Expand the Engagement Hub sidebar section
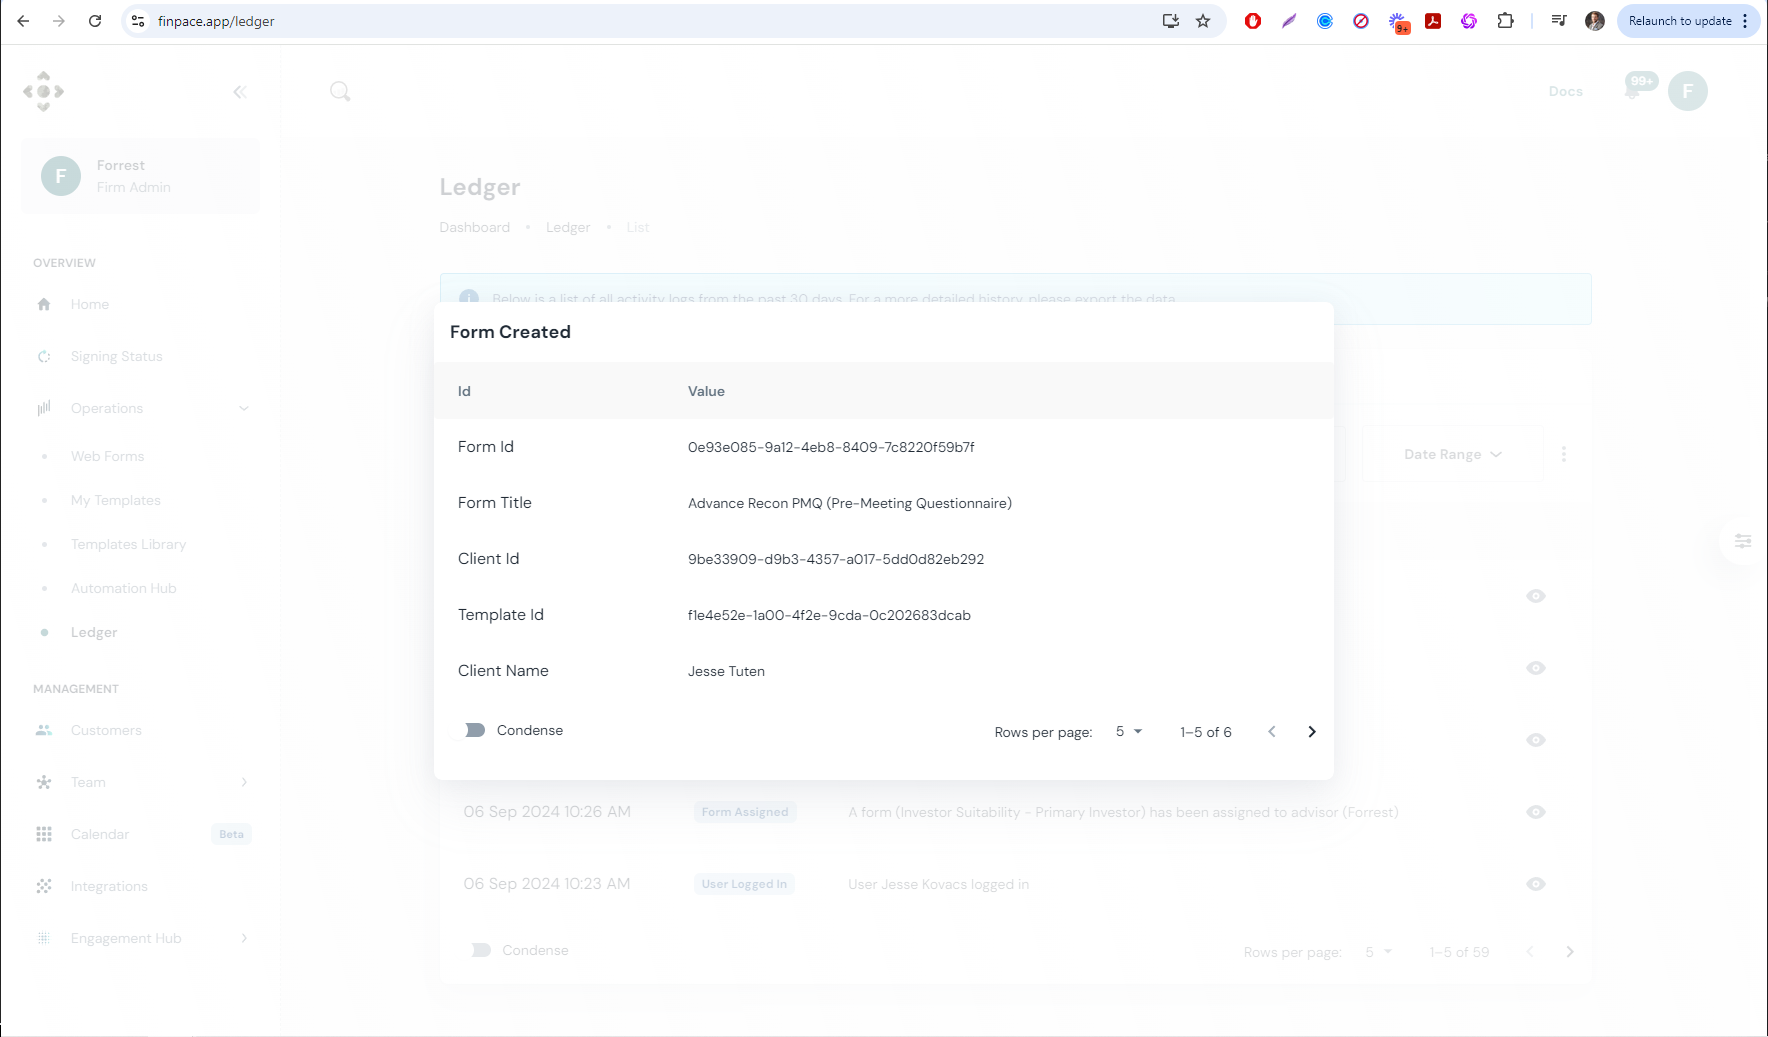This screenshot has width=1768, height=1037. [x=140, y=938]
